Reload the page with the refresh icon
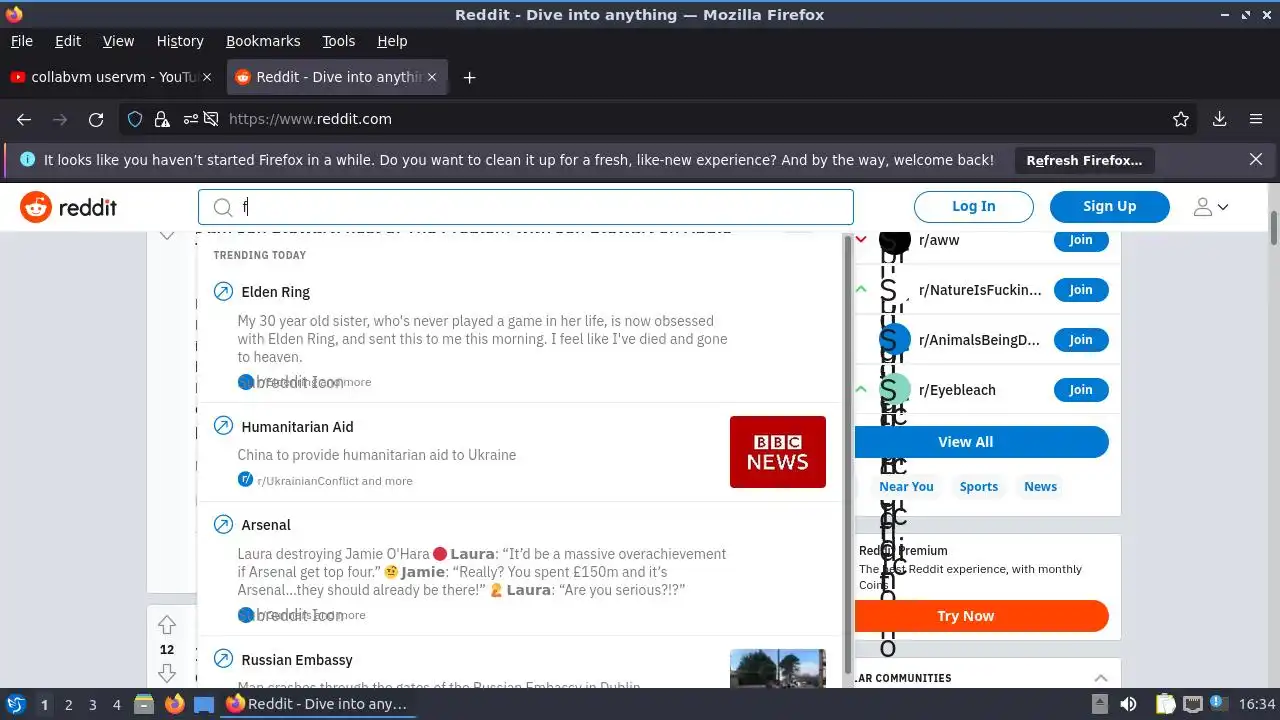The height and width of the screenshot is (720, 1280). pyautogui.click(x=96, y=119)
